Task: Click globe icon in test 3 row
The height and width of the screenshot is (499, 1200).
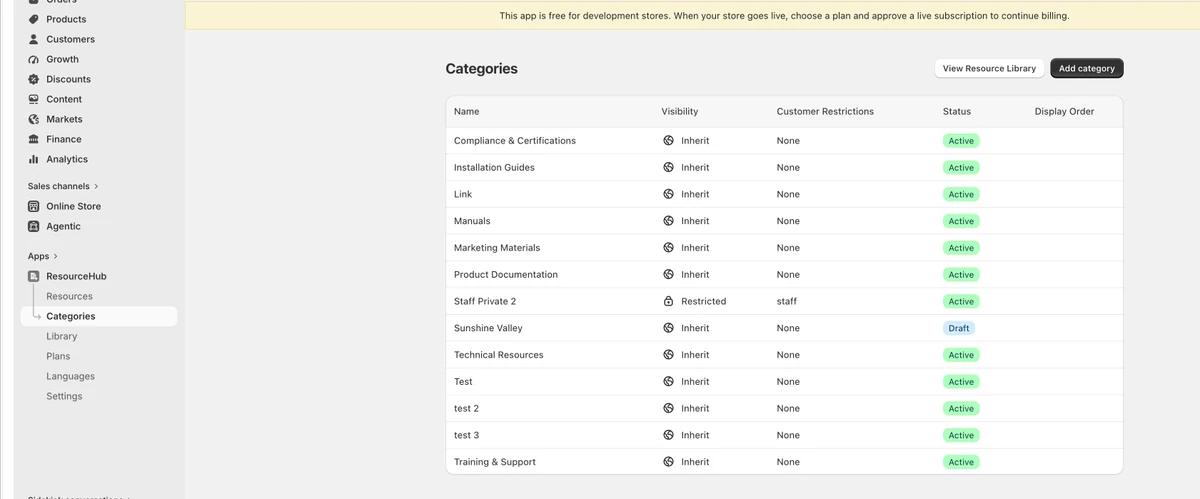Action: [x=668, y=435]
